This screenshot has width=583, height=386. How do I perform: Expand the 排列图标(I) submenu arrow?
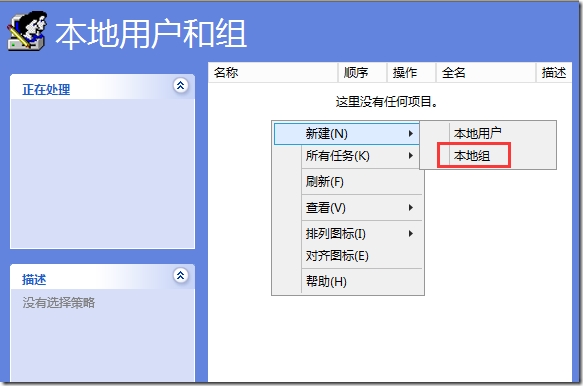click(x=410, y=234)
